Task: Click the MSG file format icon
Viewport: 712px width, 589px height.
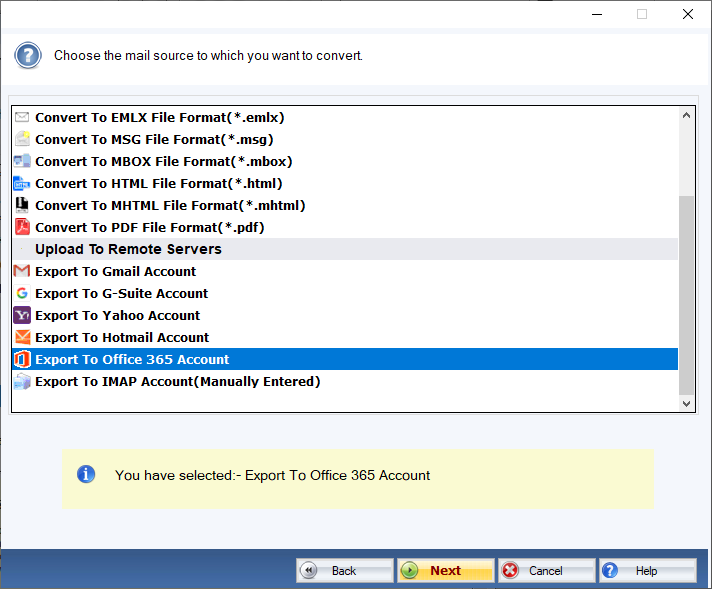Action: pos(22,139)
